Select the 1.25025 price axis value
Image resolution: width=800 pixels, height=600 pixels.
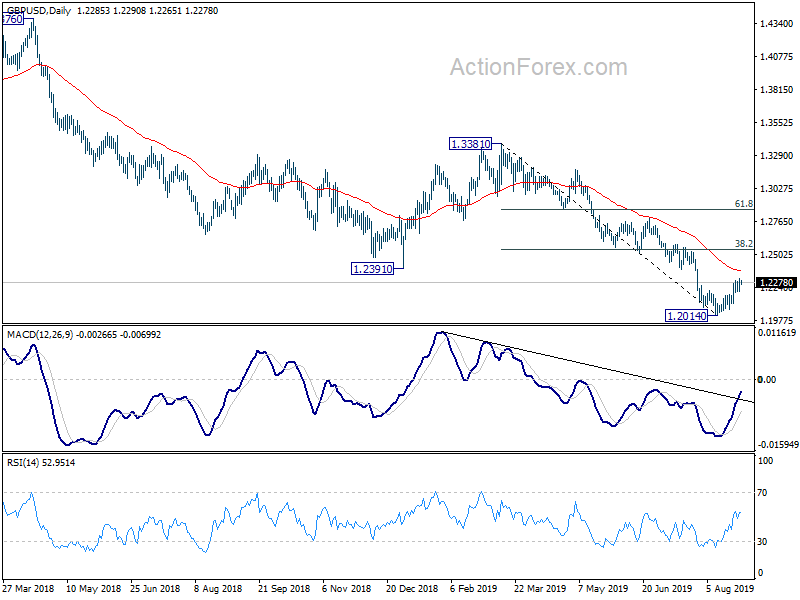coord(777,255)
